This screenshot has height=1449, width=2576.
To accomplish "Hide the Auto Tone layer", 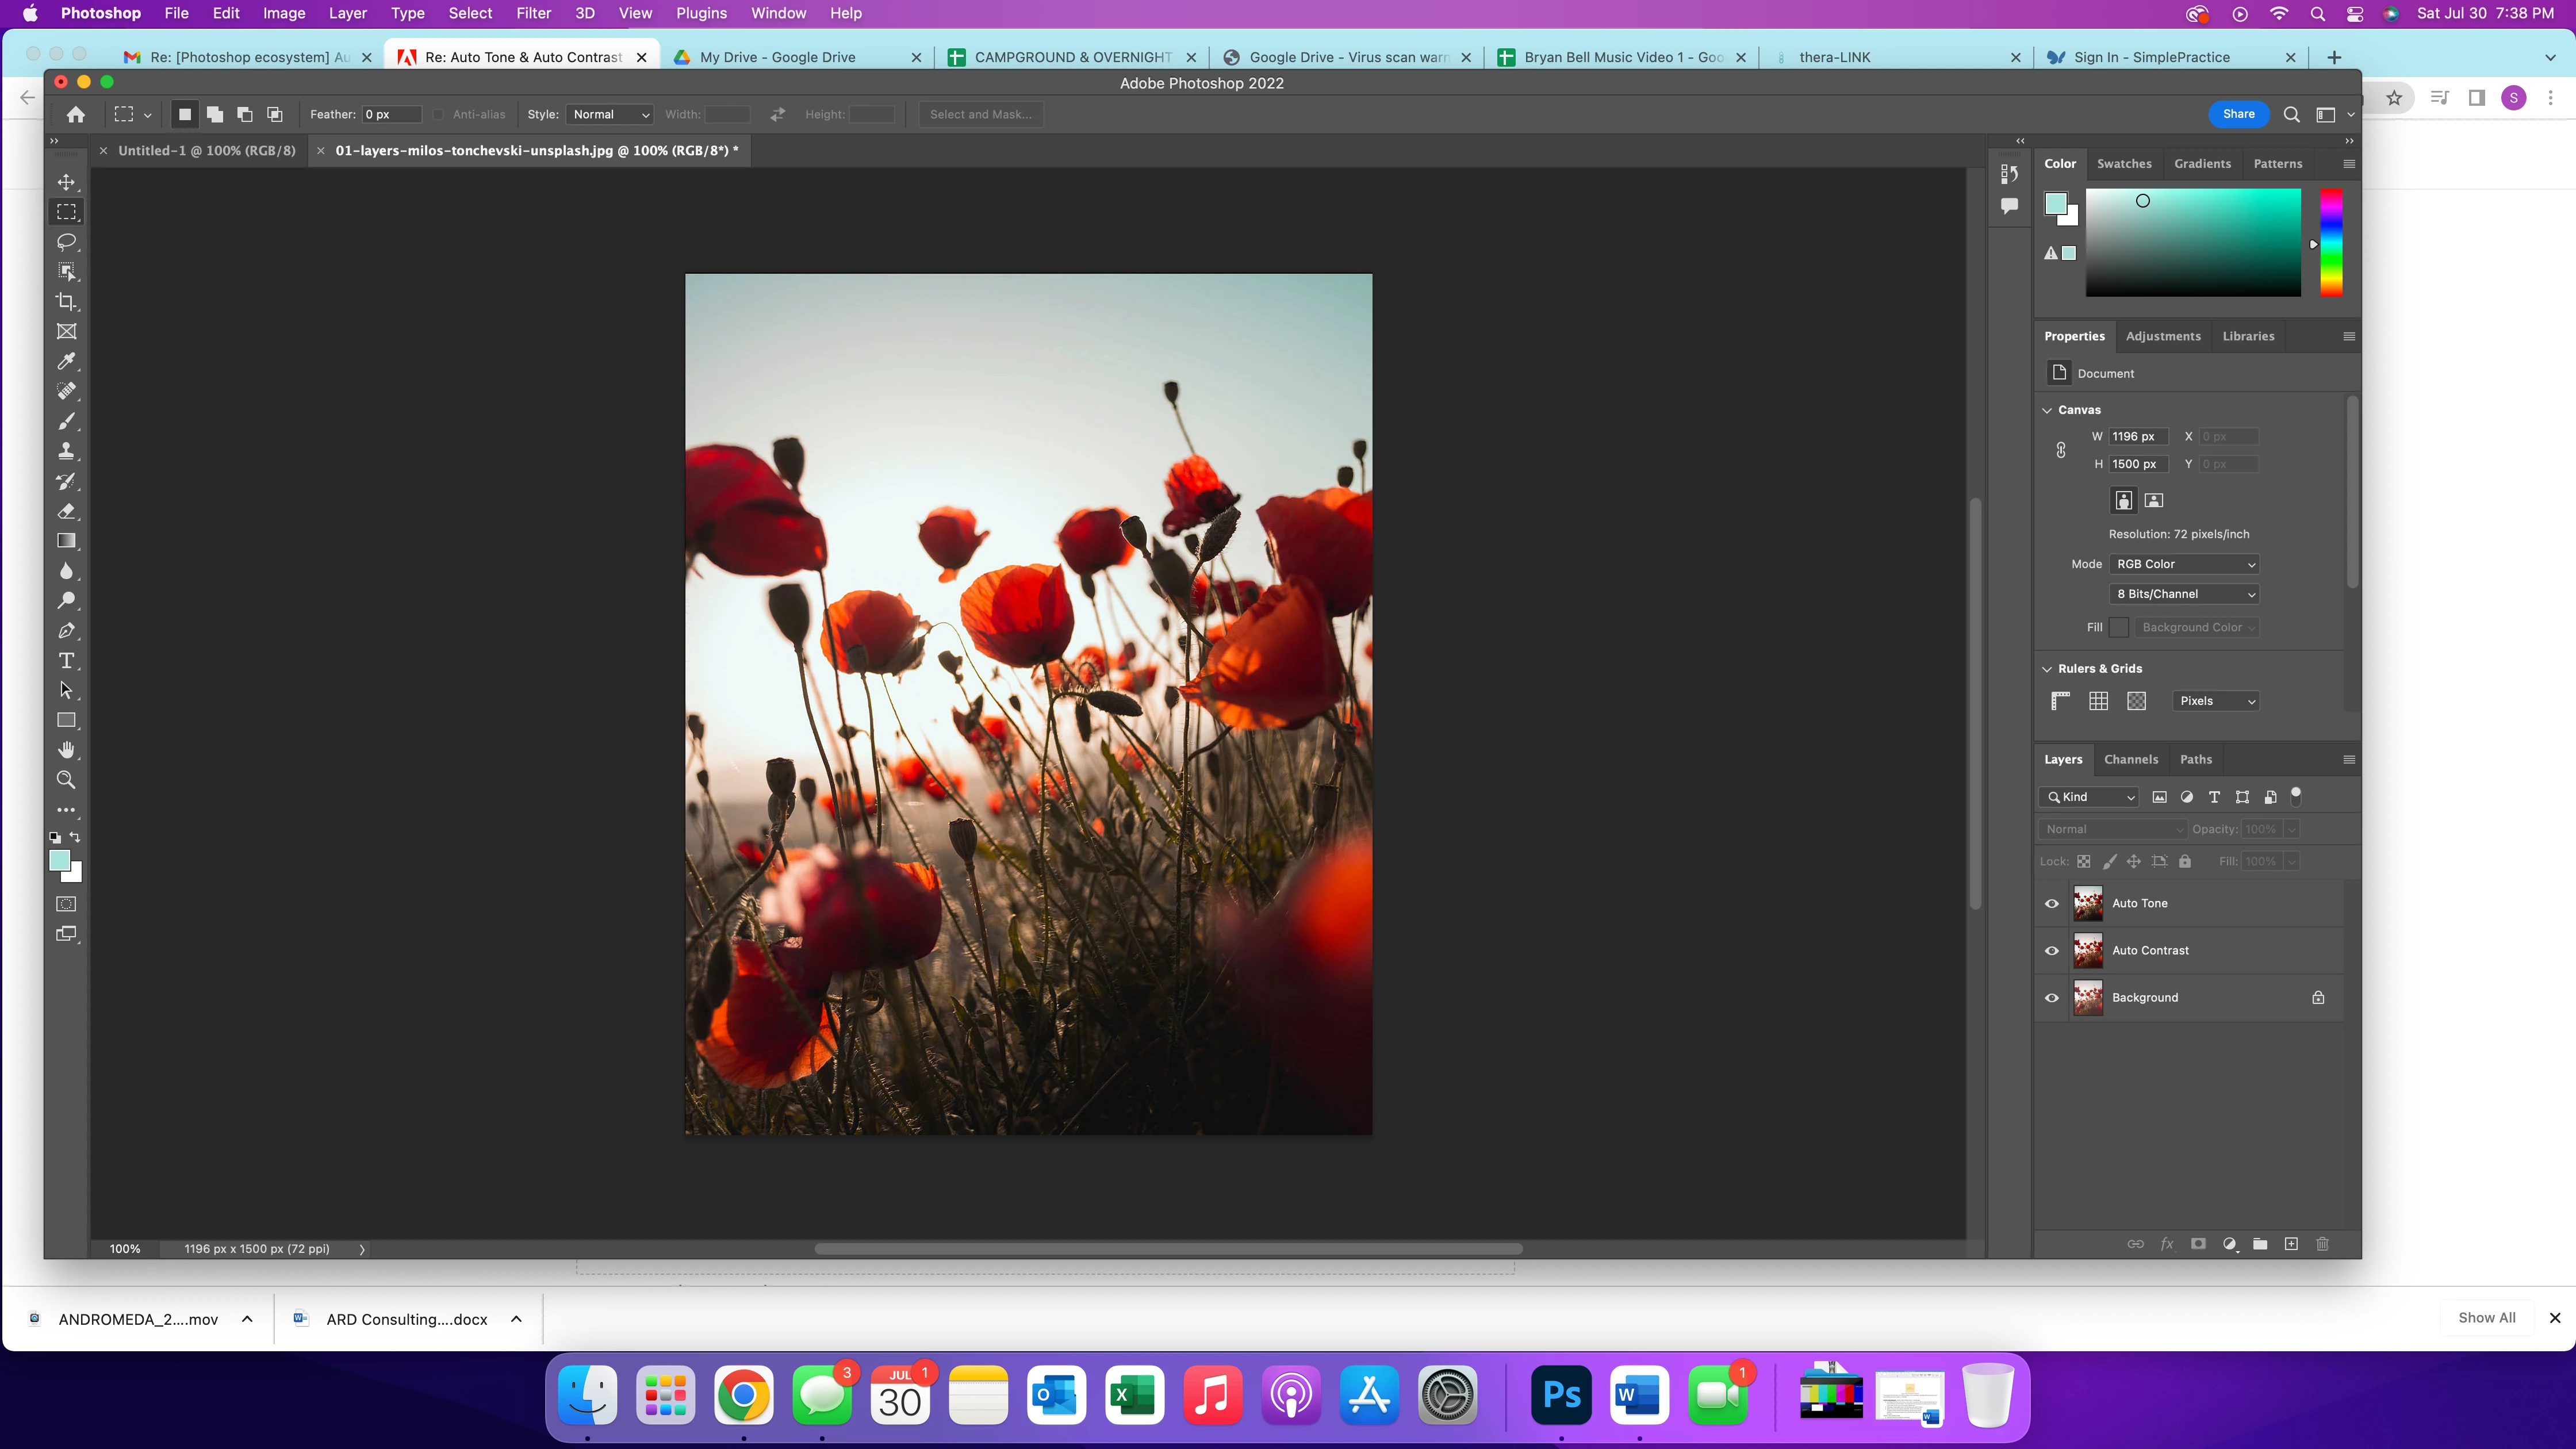I will (2052, 903).
